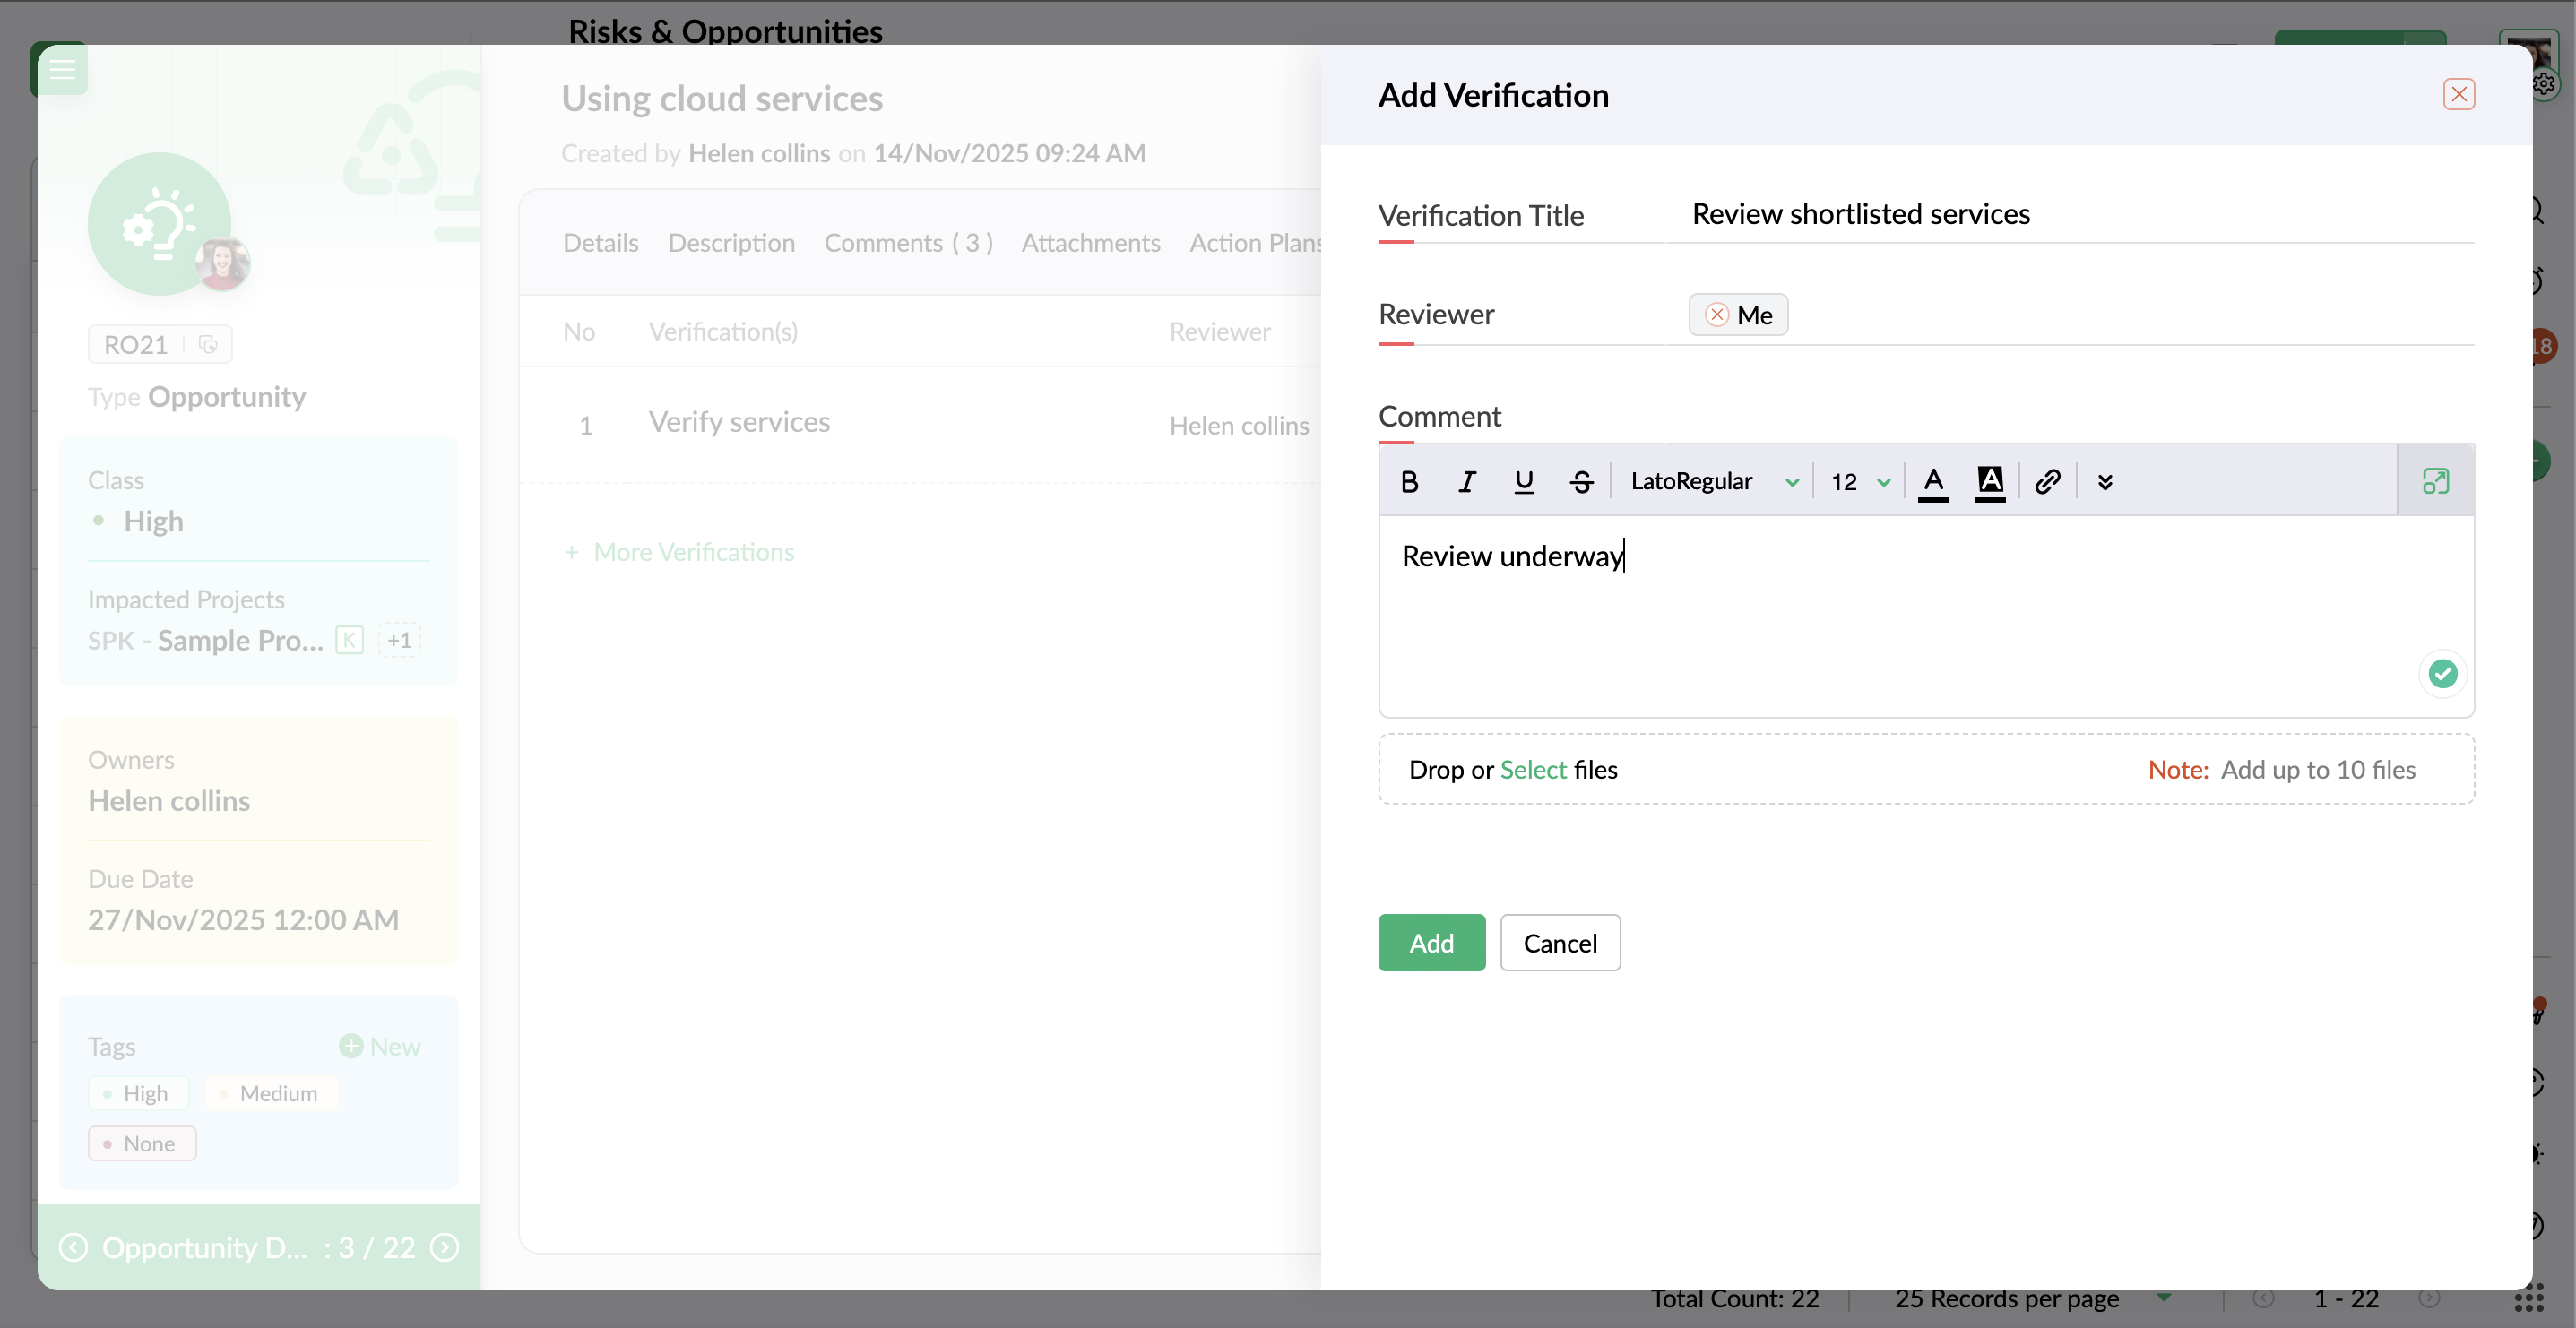This screenshot has width=2576, height=1328.
Task: Go to next opportunity record arrow
Action: coord(444,1247)
